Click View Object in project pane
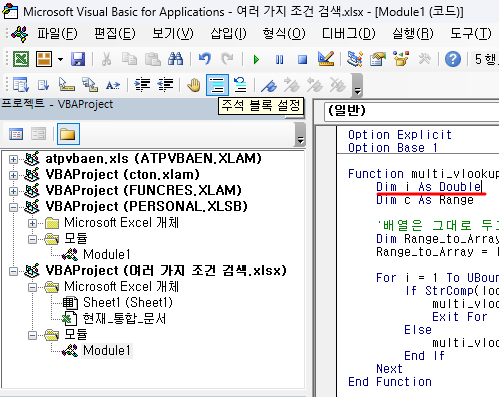This screenshot has width=499, height=397. [38, 134]
